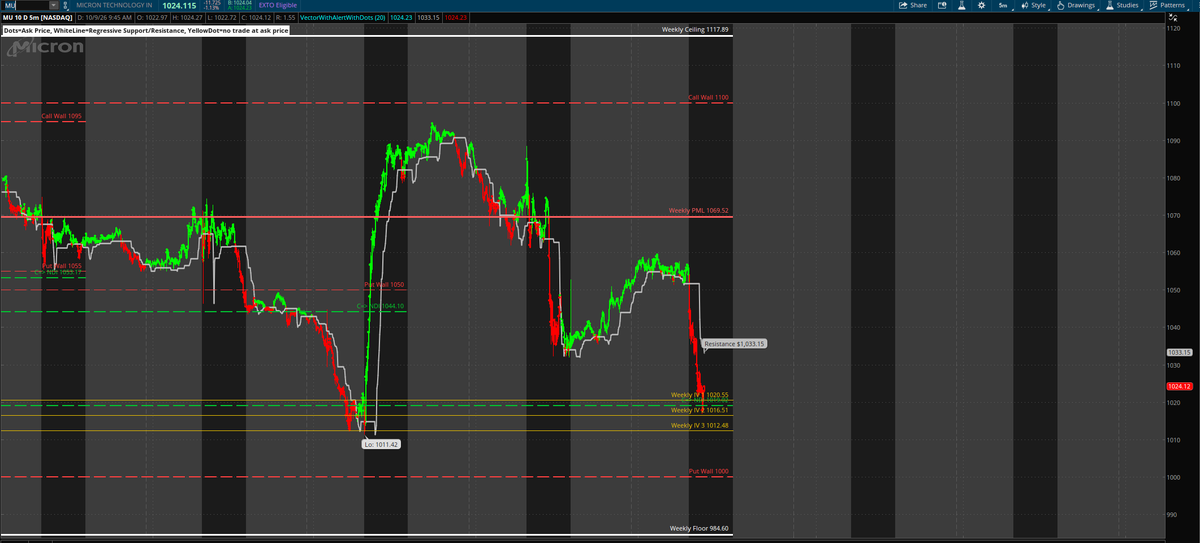The image size is (1200, 543).
Task: Click the MU 10 D 5m [NASDAQ] chart title
Action: (35, 18)
